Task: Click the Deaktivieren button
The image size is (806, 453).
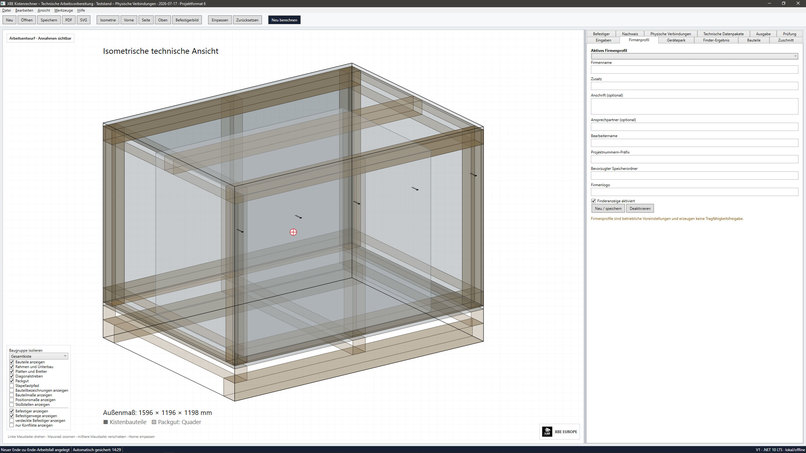Action: coord(640,208)
